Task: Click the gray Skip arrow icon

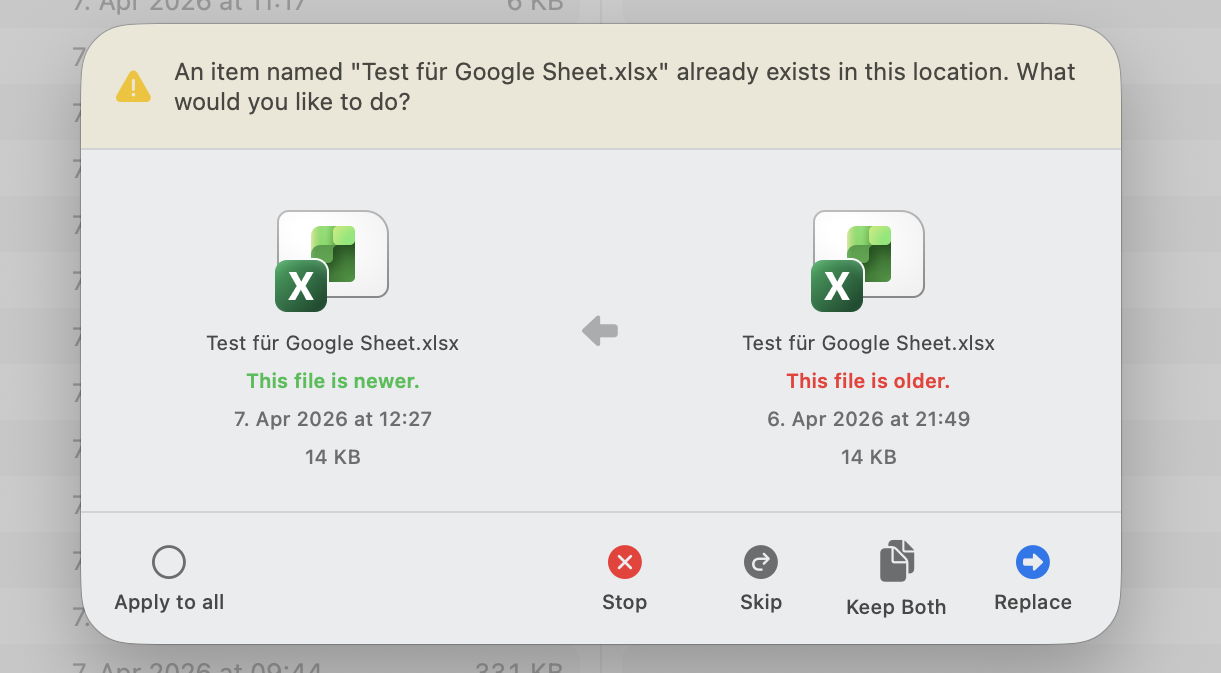Action: pyautogui.click(x=761, y=562)
